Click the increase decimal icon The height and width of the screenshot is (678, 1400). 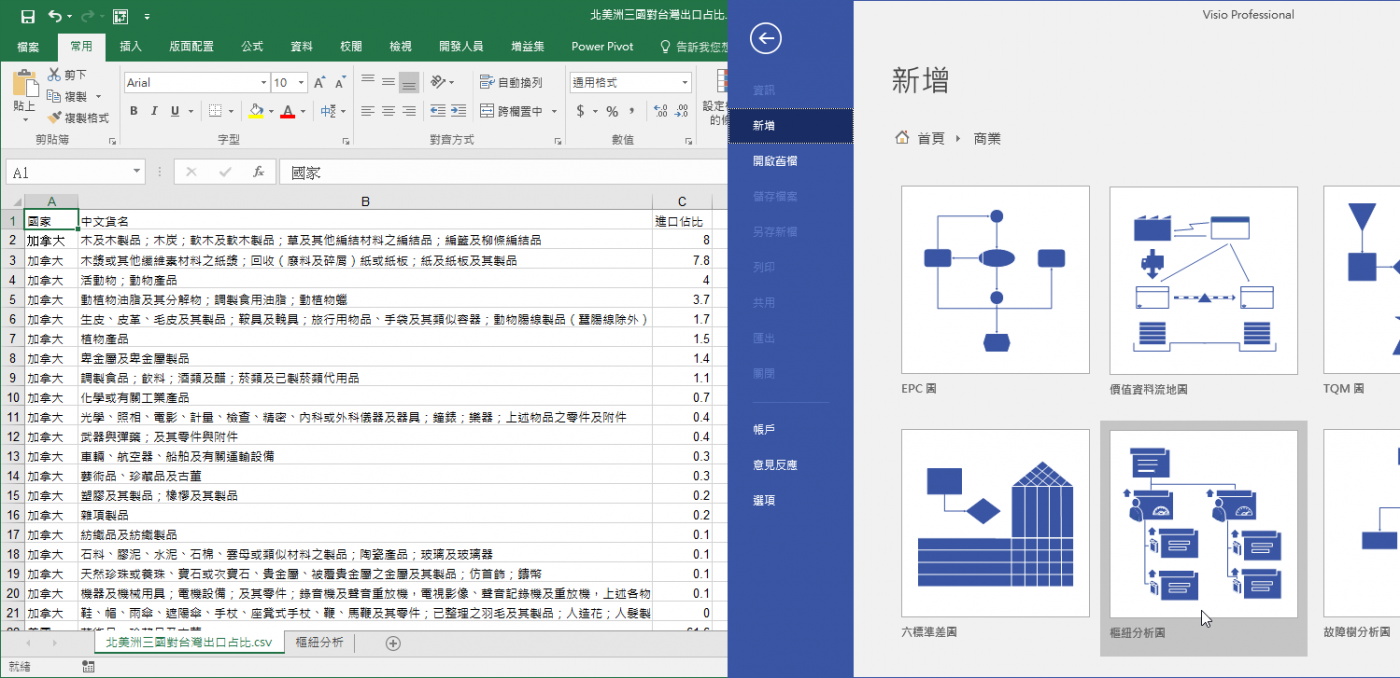coord(661,111)
